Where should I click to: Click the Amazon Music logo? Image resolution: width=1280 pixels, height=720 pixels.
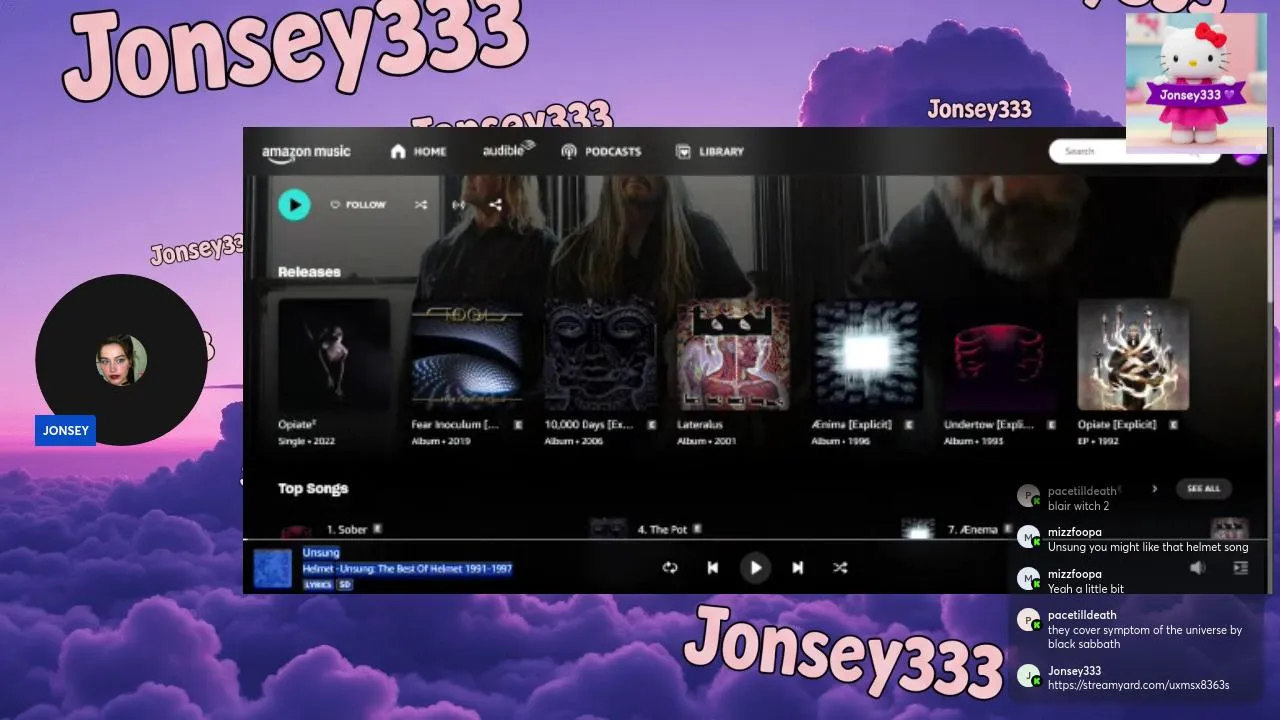coord(306,152)
